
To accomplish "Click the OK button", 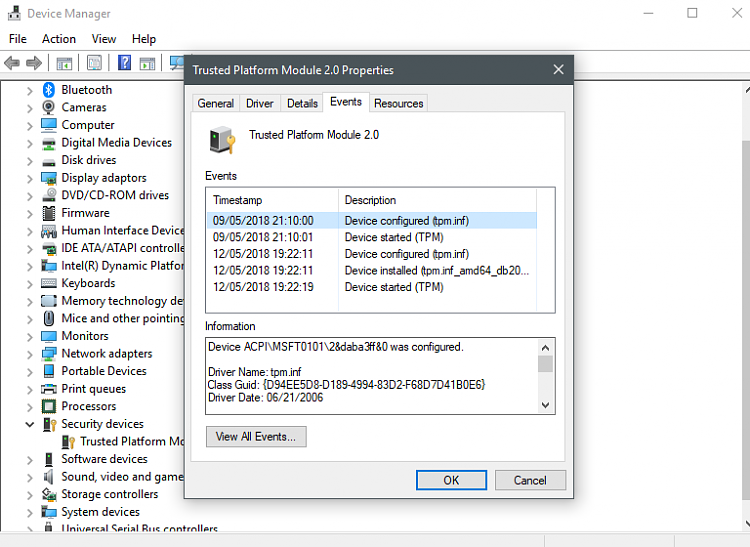I will tap(451, 480).
